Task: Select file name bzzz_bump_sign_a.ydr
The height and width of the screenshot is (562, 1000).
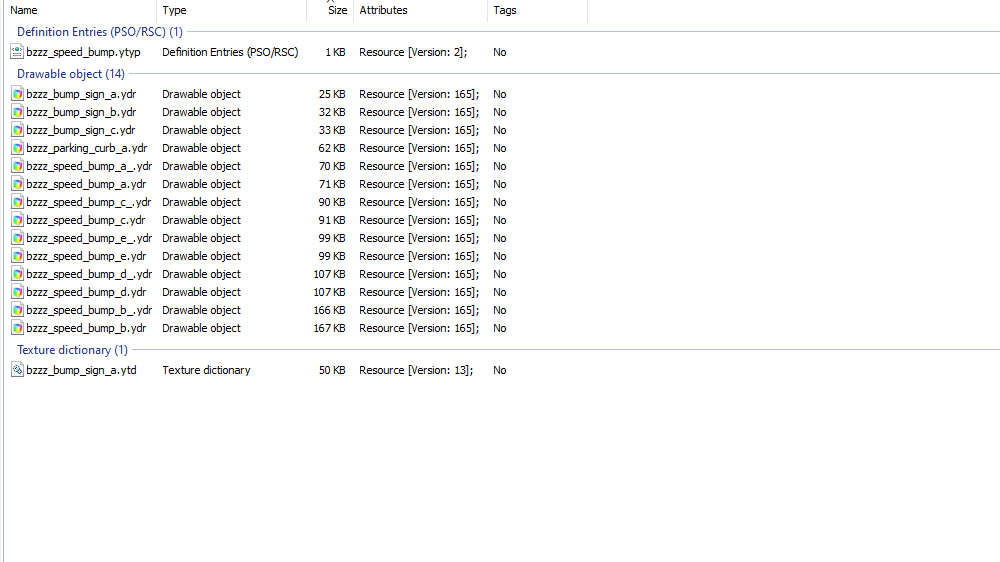Action: click(81, 94)
